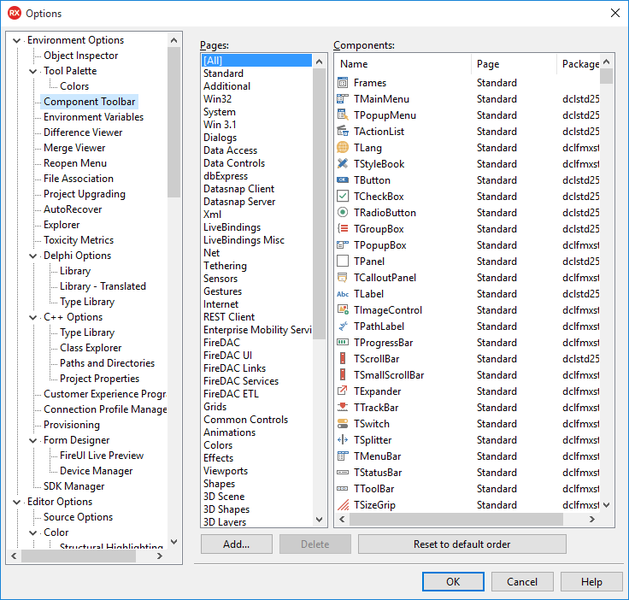Open Environment Variables options page
The height and width of the screenshot is (600, 629).
(93, 117)
